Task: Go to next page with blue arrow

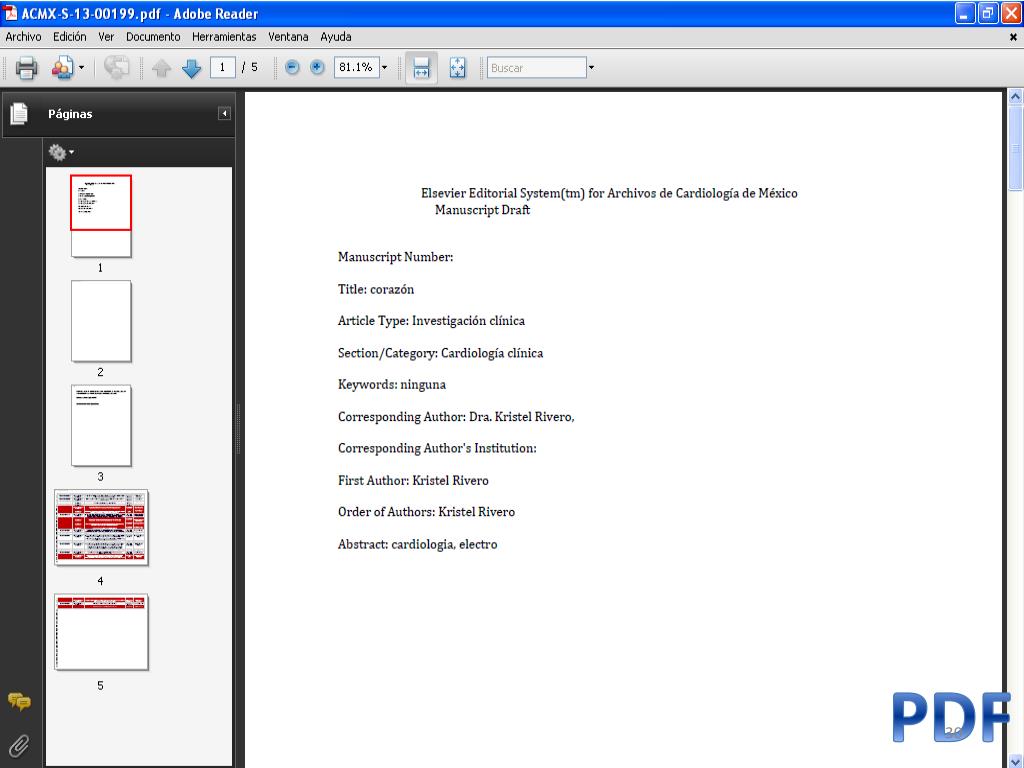Action: 191,68
